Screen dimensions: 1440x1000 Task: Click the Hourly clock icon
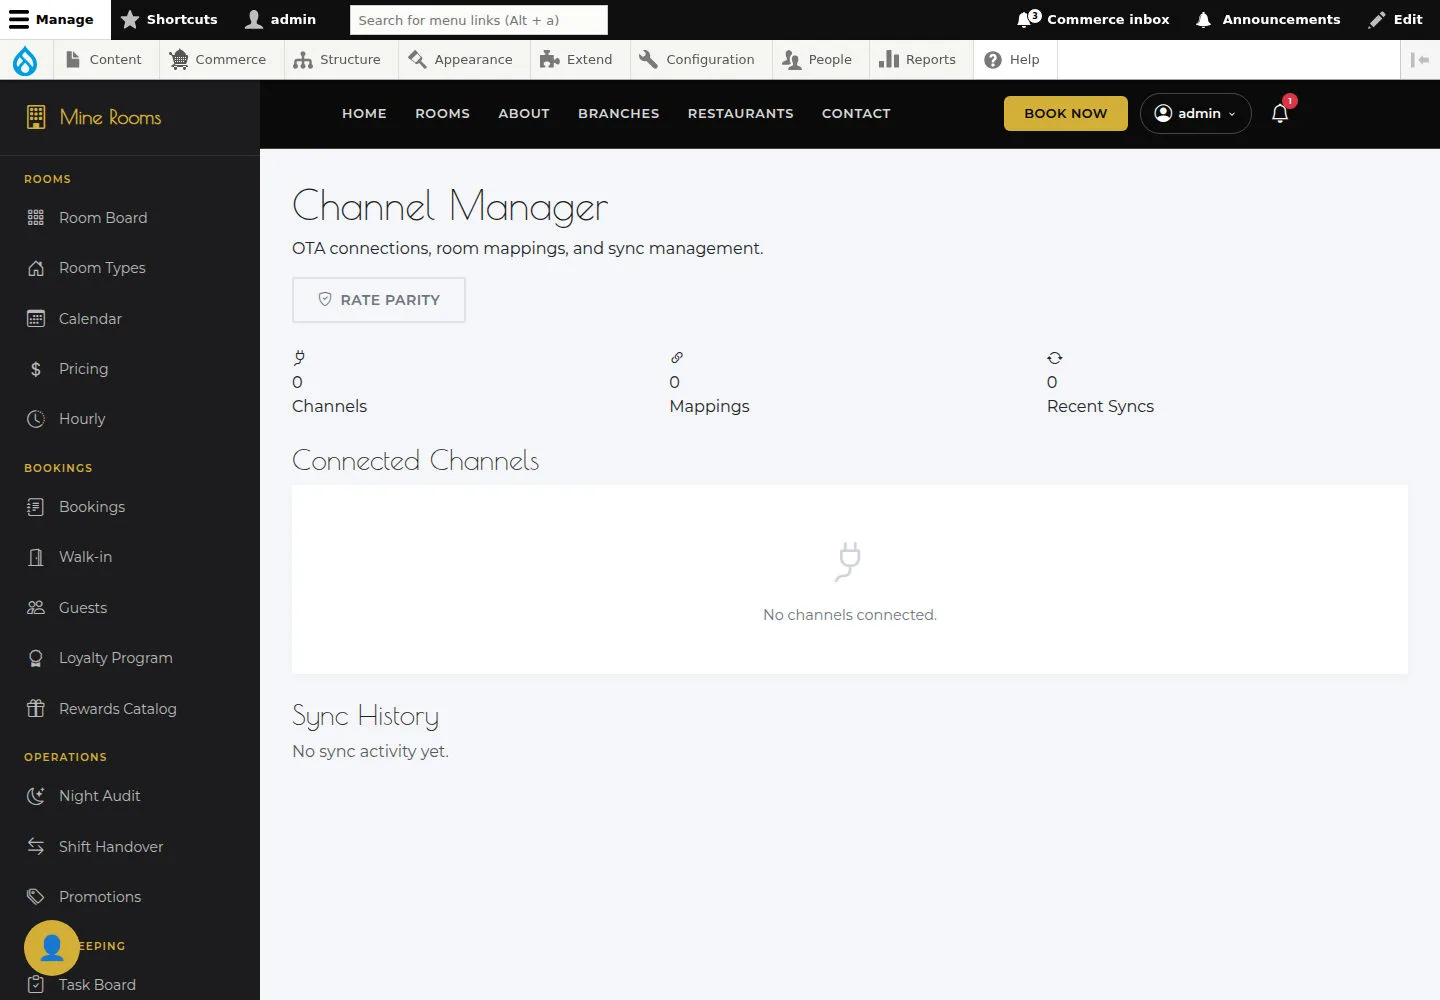click(36, 419)
